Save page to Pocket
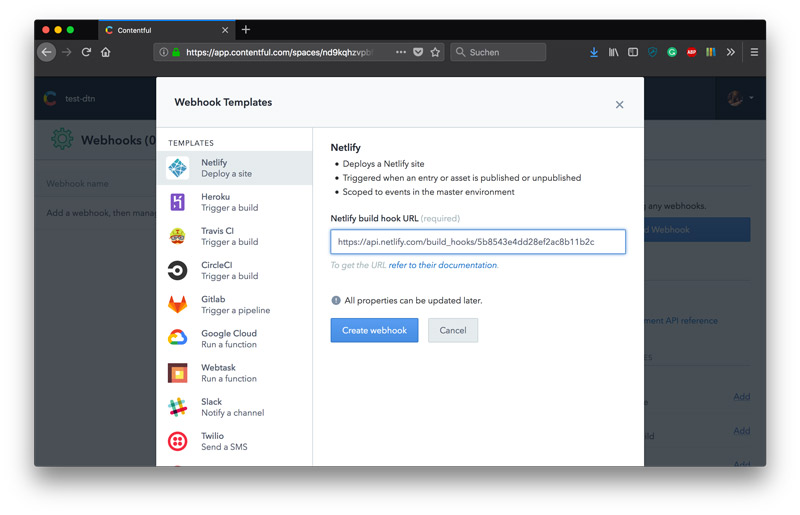 click(x=418, y=52)
